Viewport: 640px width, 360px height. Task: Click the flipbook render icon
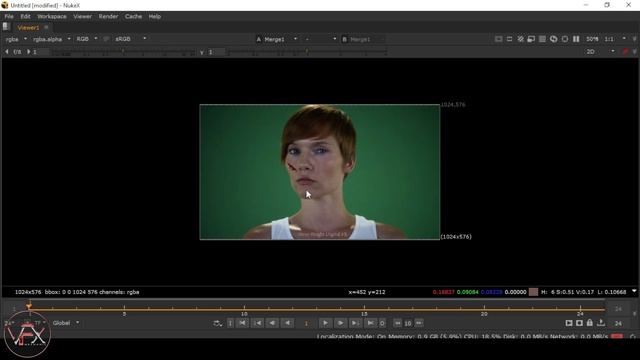(x=569, y=323)
